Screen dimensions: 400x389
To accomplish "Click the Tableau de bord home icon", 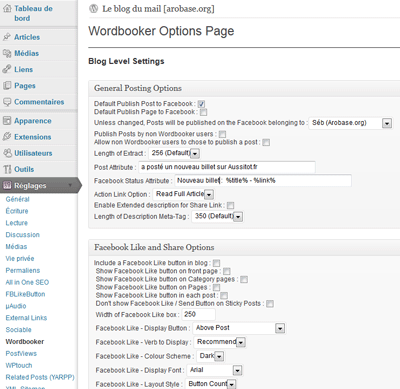I will point(7,9).
